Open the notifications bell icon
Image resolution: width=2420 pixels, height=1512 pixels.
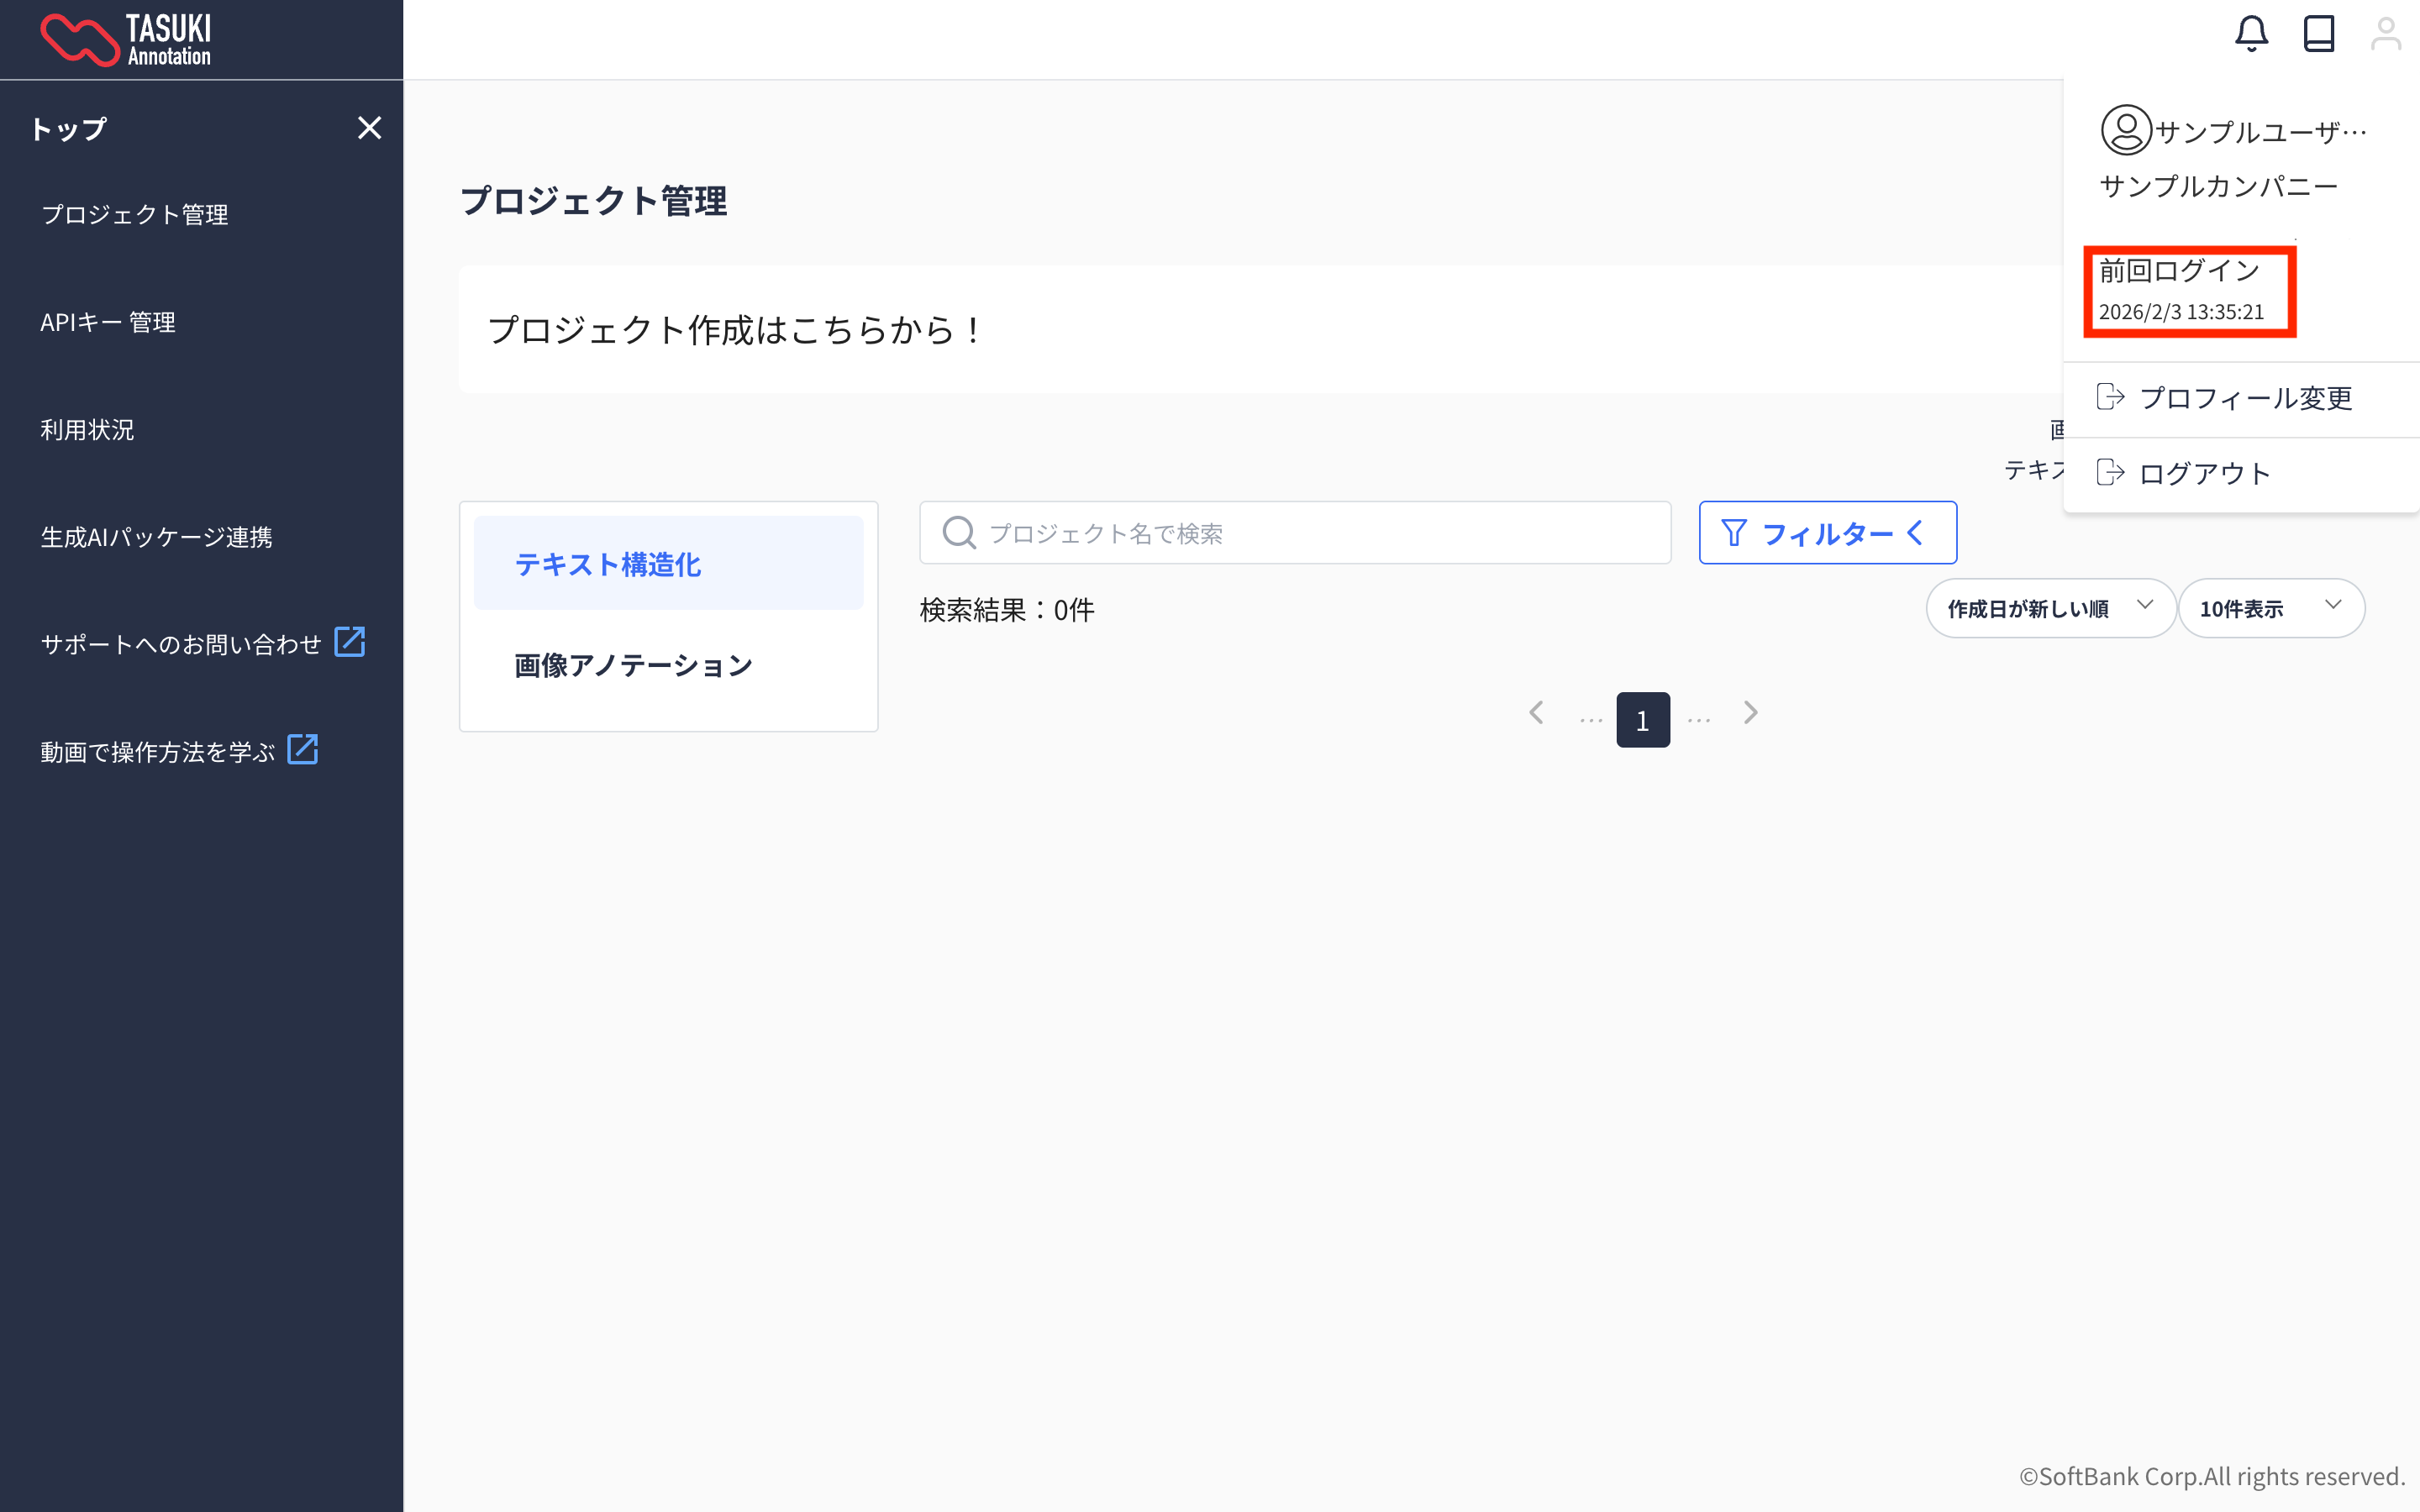pyautogui.click(x=2251, y=33)
